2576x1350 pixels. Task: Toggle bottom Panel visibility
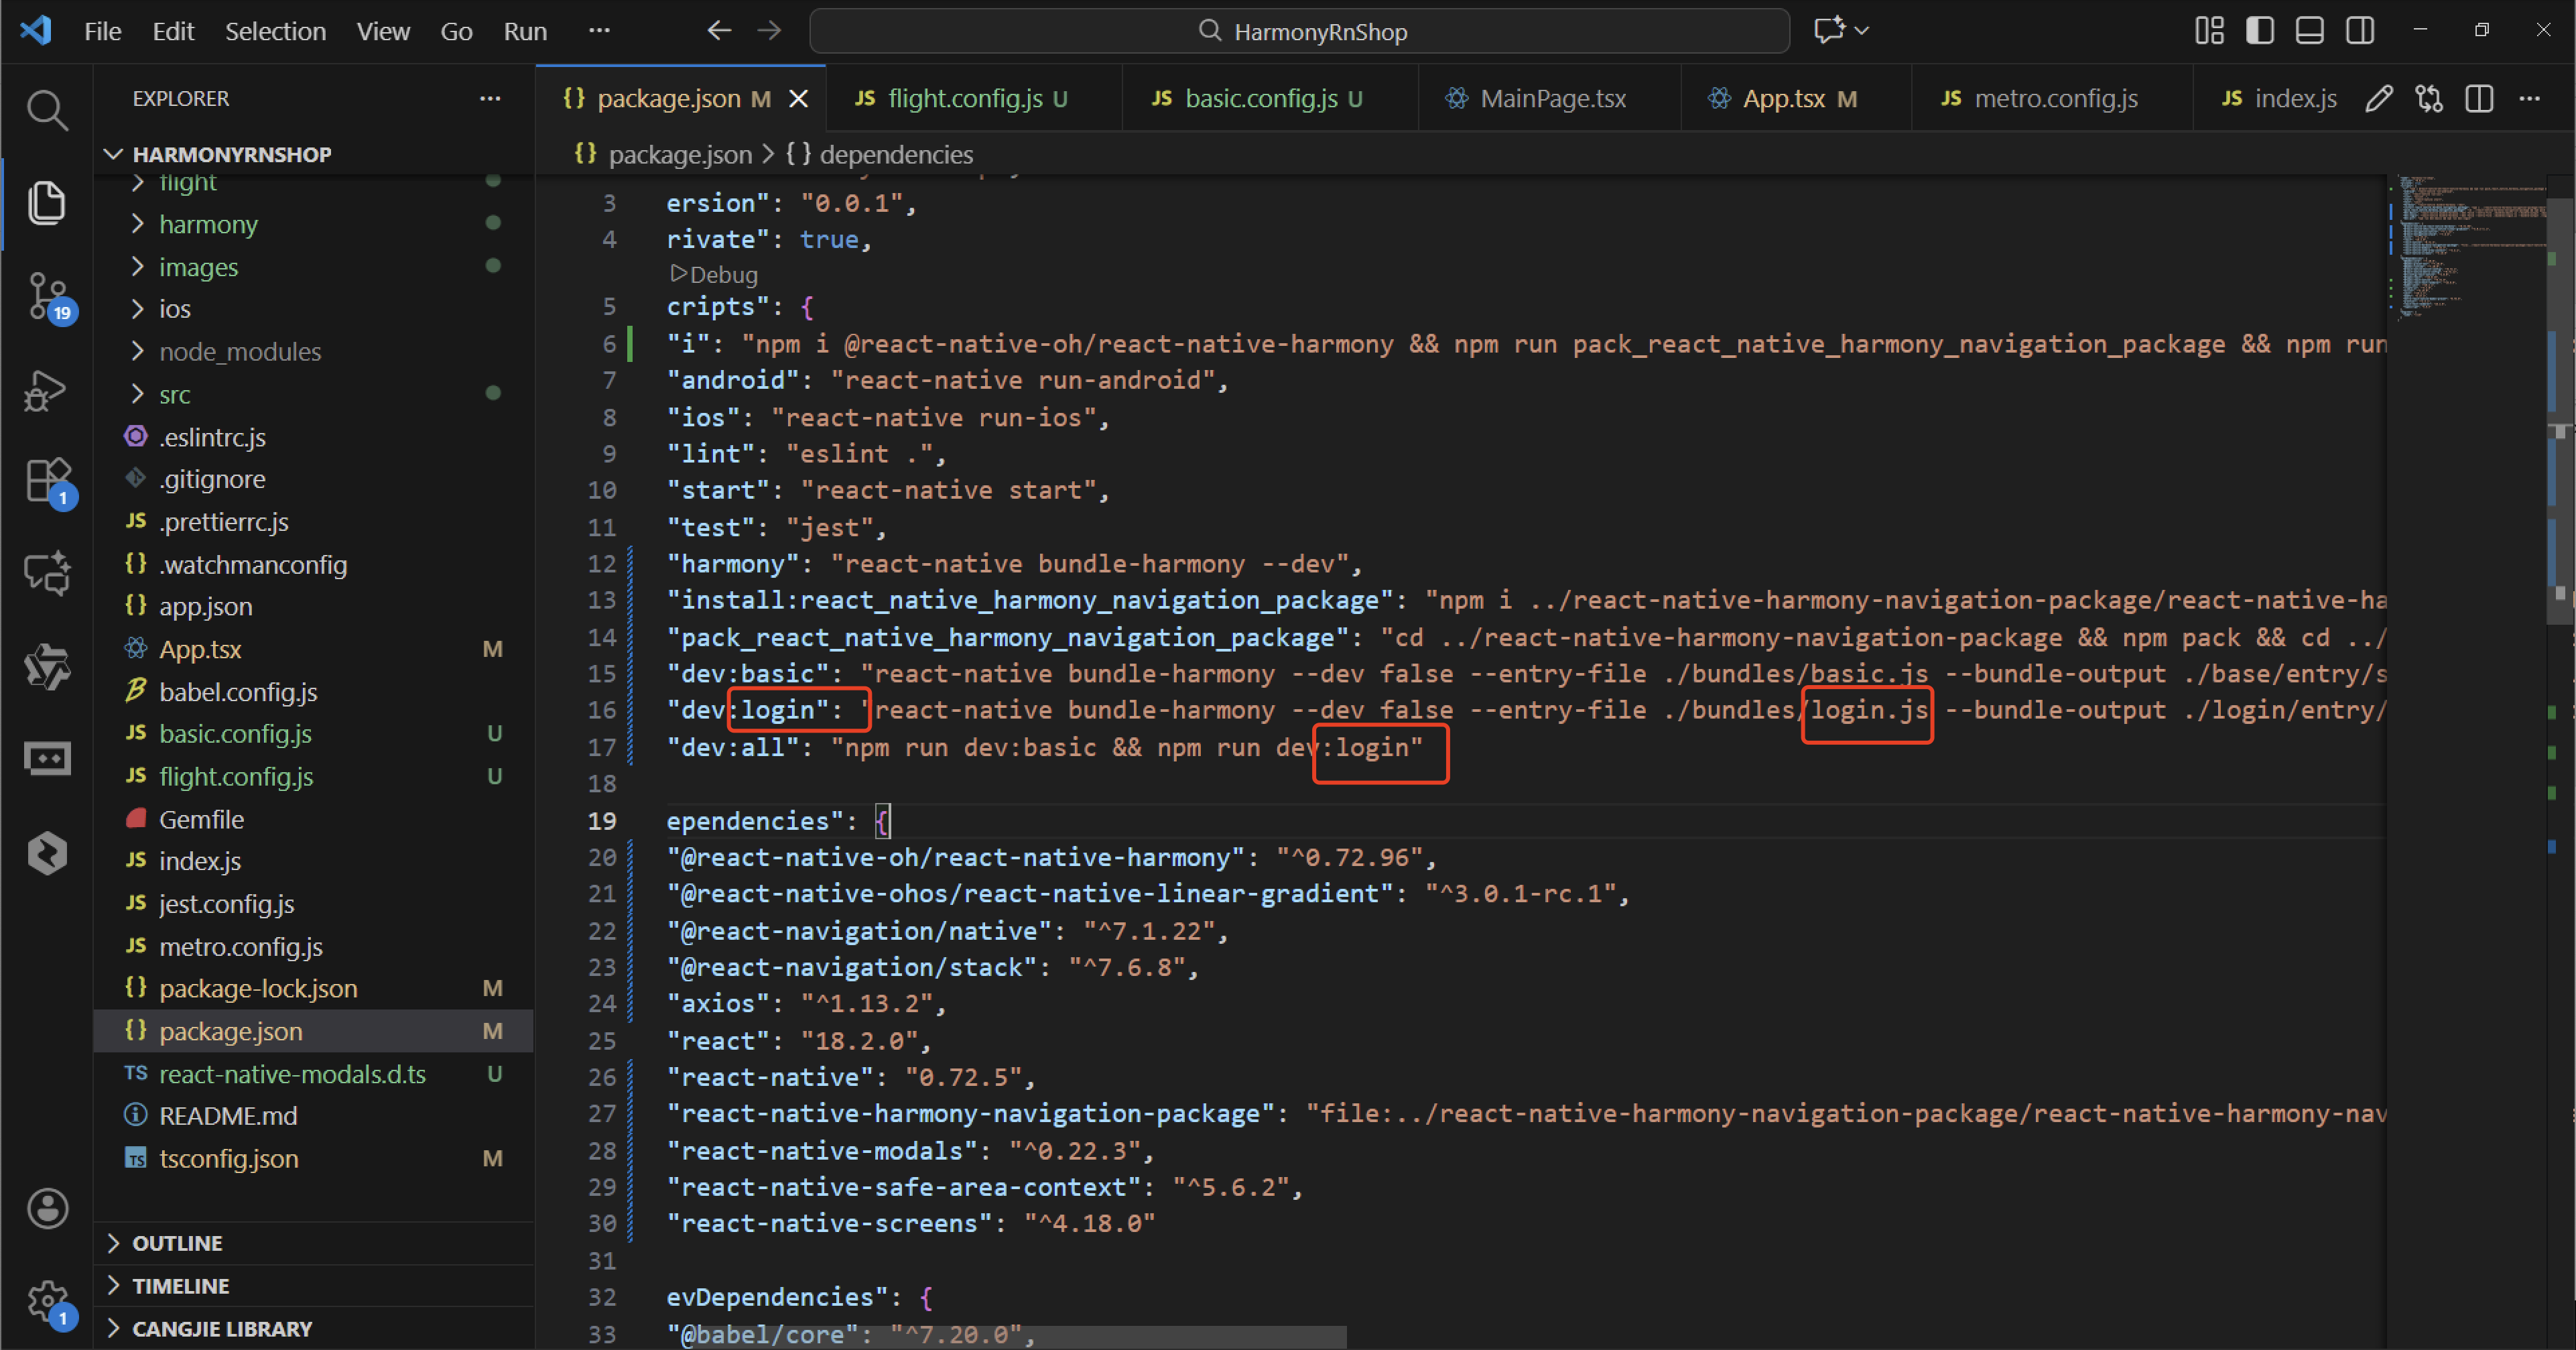2309,31
